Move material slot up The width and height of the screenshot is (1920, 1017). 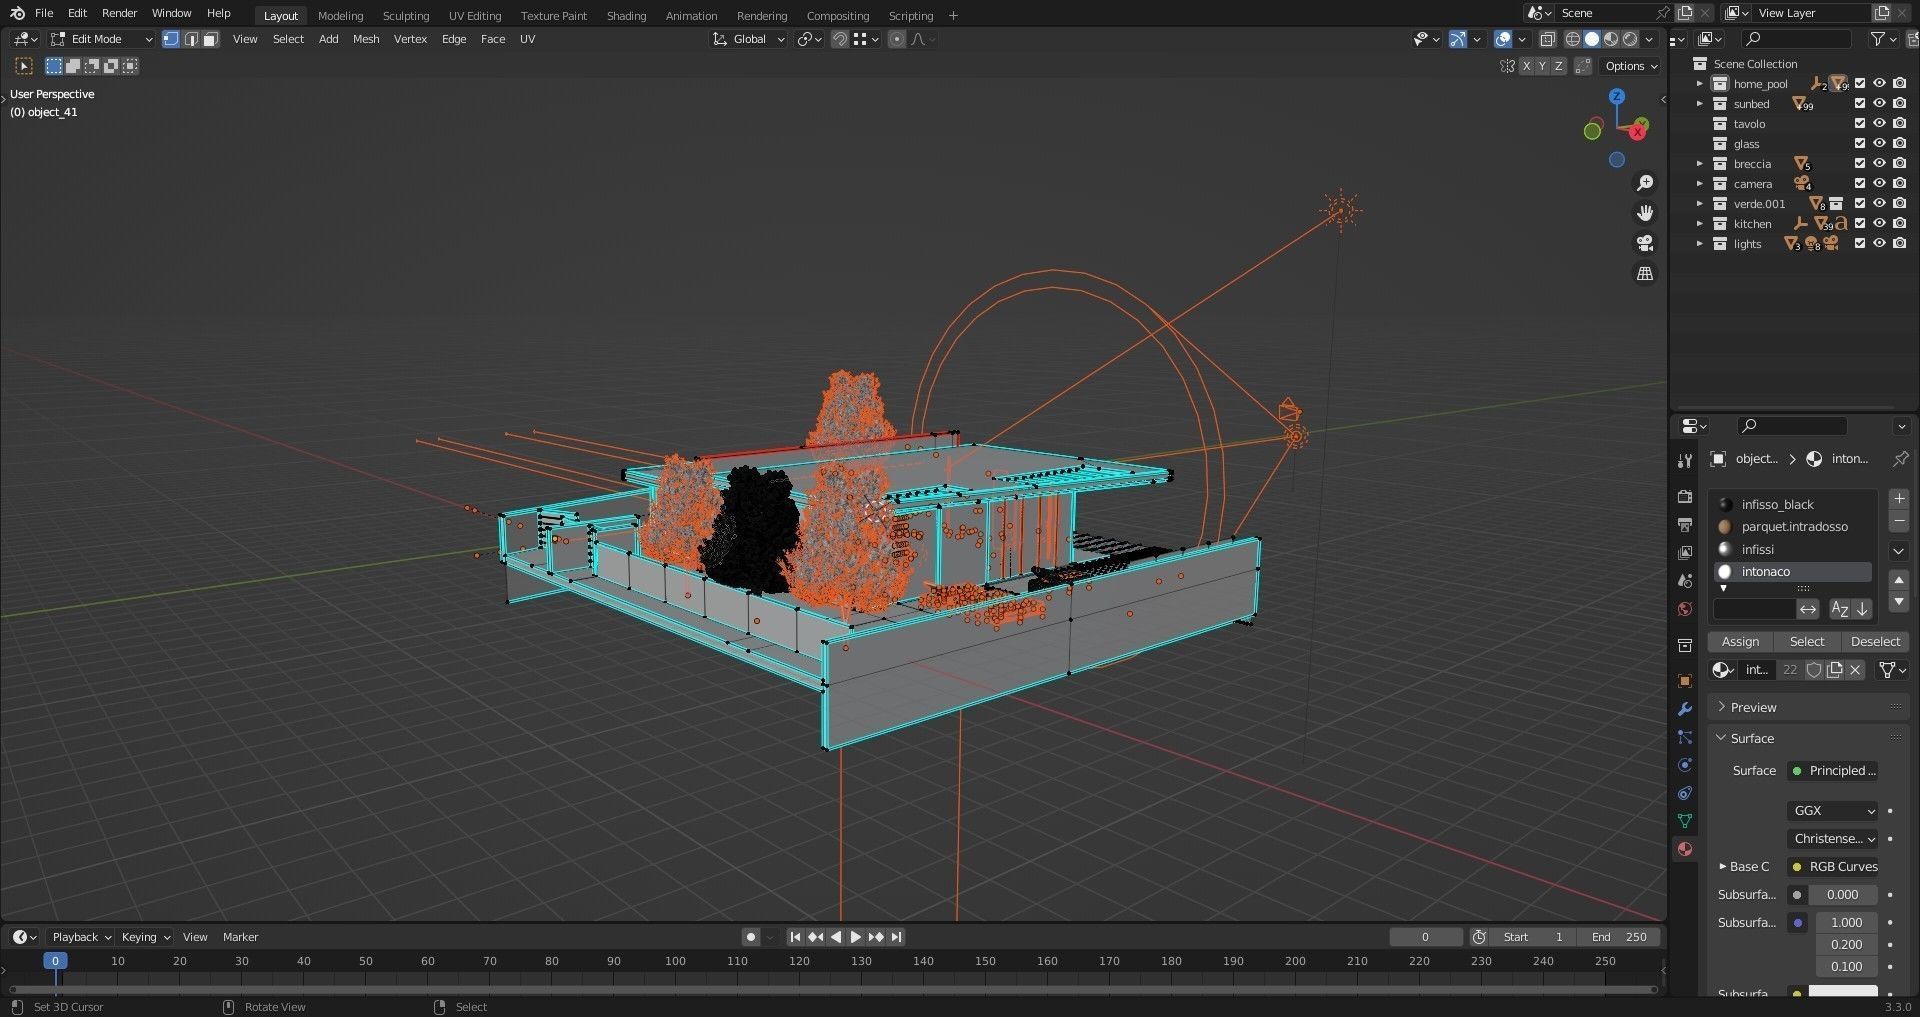coord(1898,580)
